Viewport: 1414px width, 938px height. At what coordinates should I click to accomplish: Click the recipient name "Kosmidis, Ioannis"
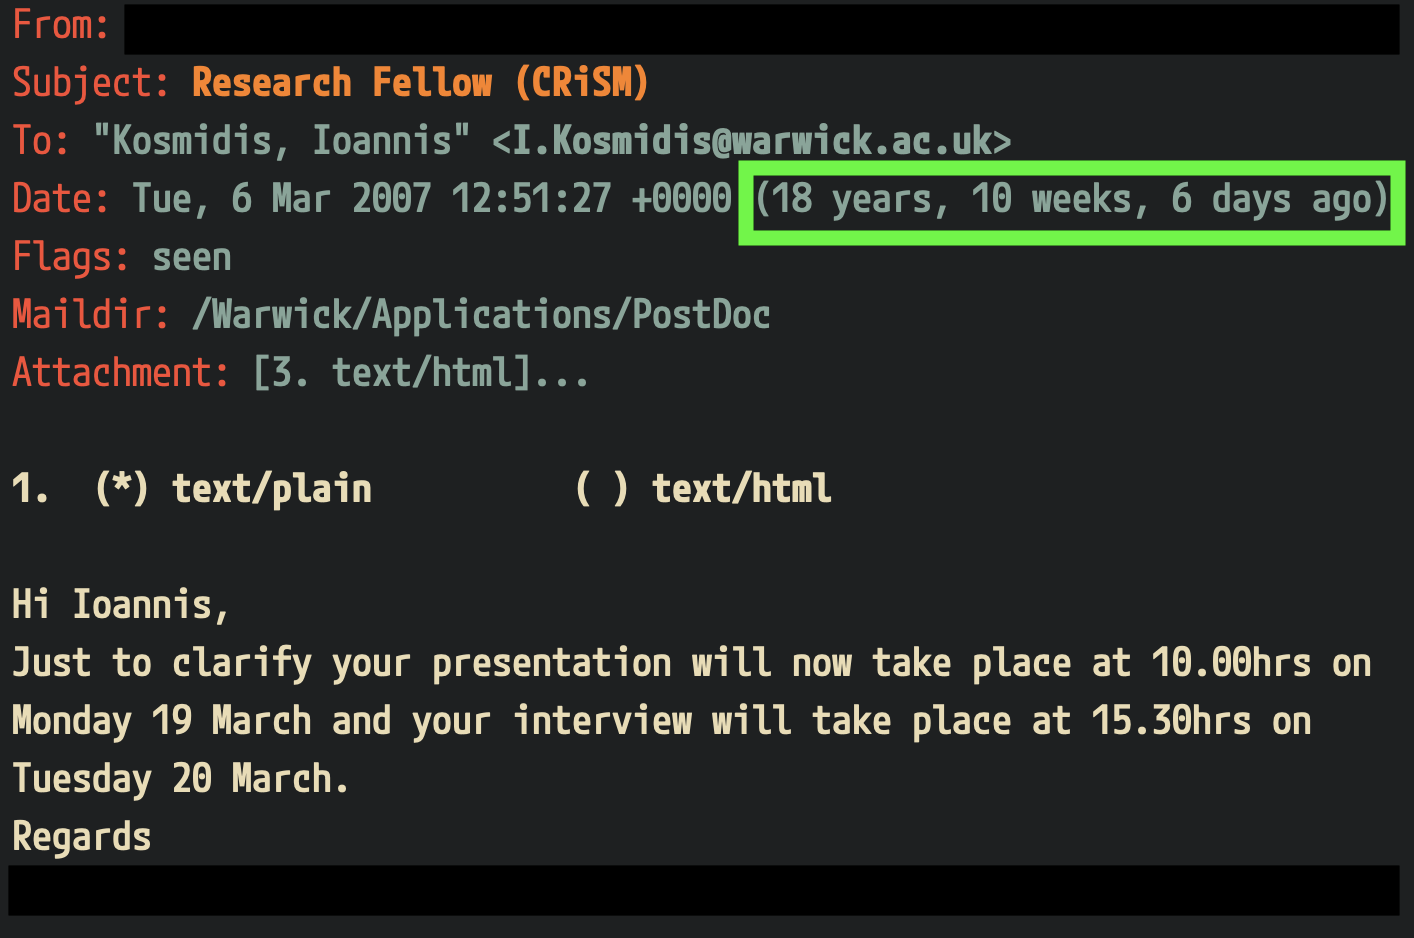(281, 141)
